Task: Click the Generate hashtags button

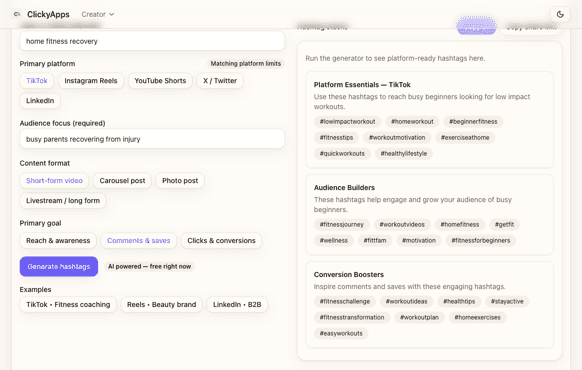Action: pos(59,266)
